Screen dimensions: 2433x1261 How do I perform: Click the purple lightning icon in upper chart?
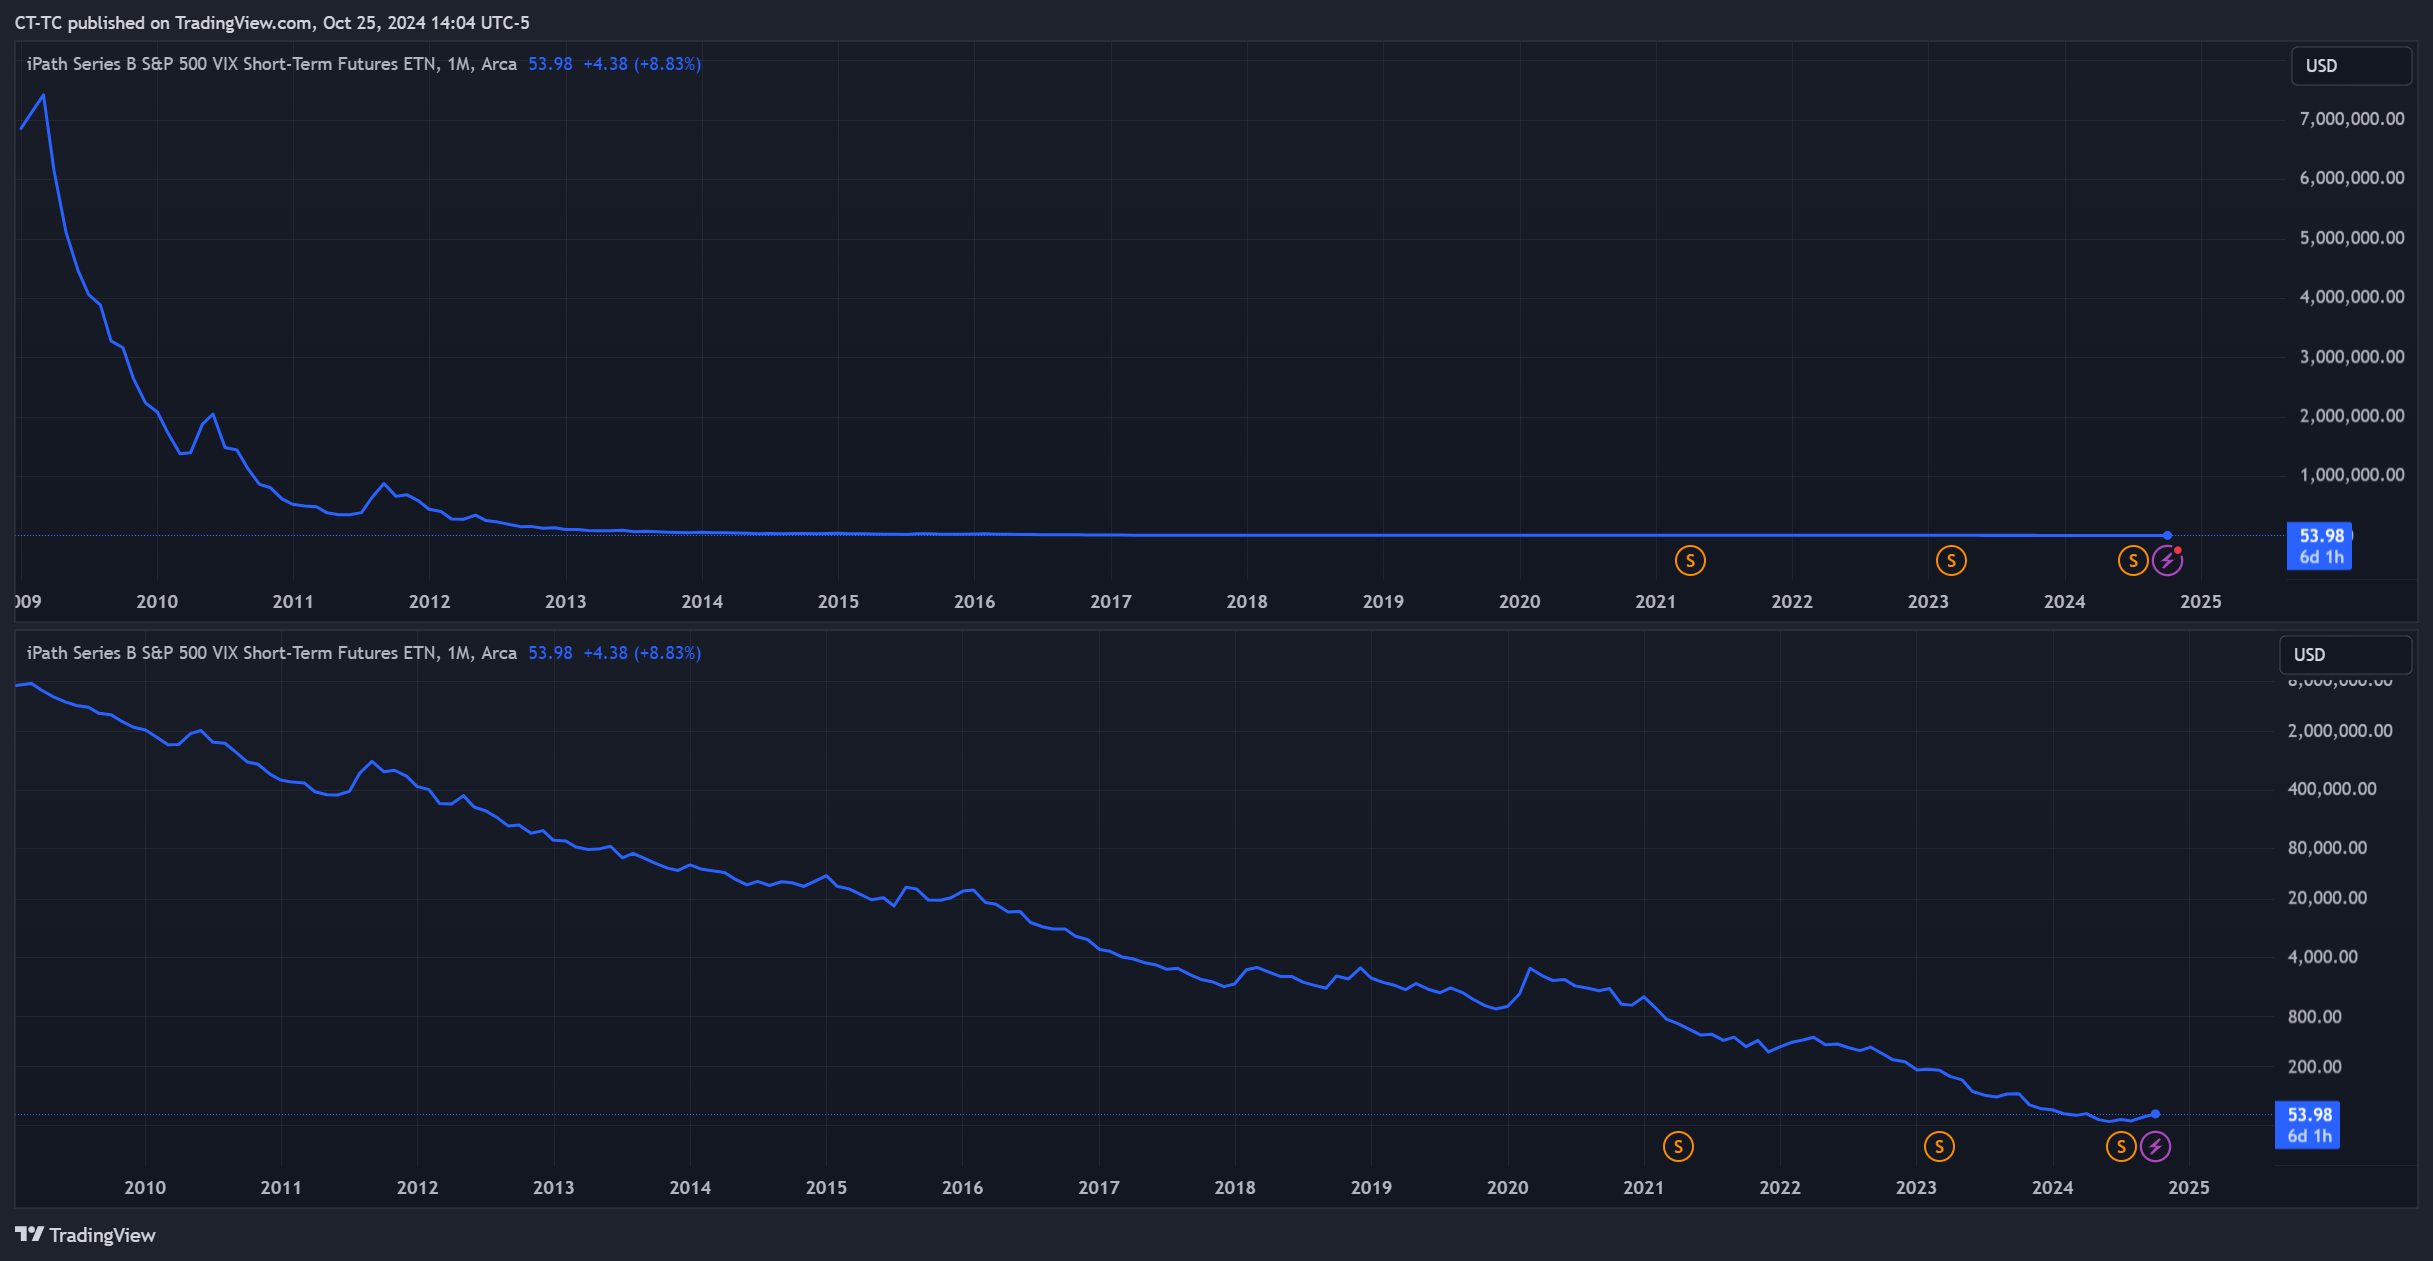[2167, 561]
